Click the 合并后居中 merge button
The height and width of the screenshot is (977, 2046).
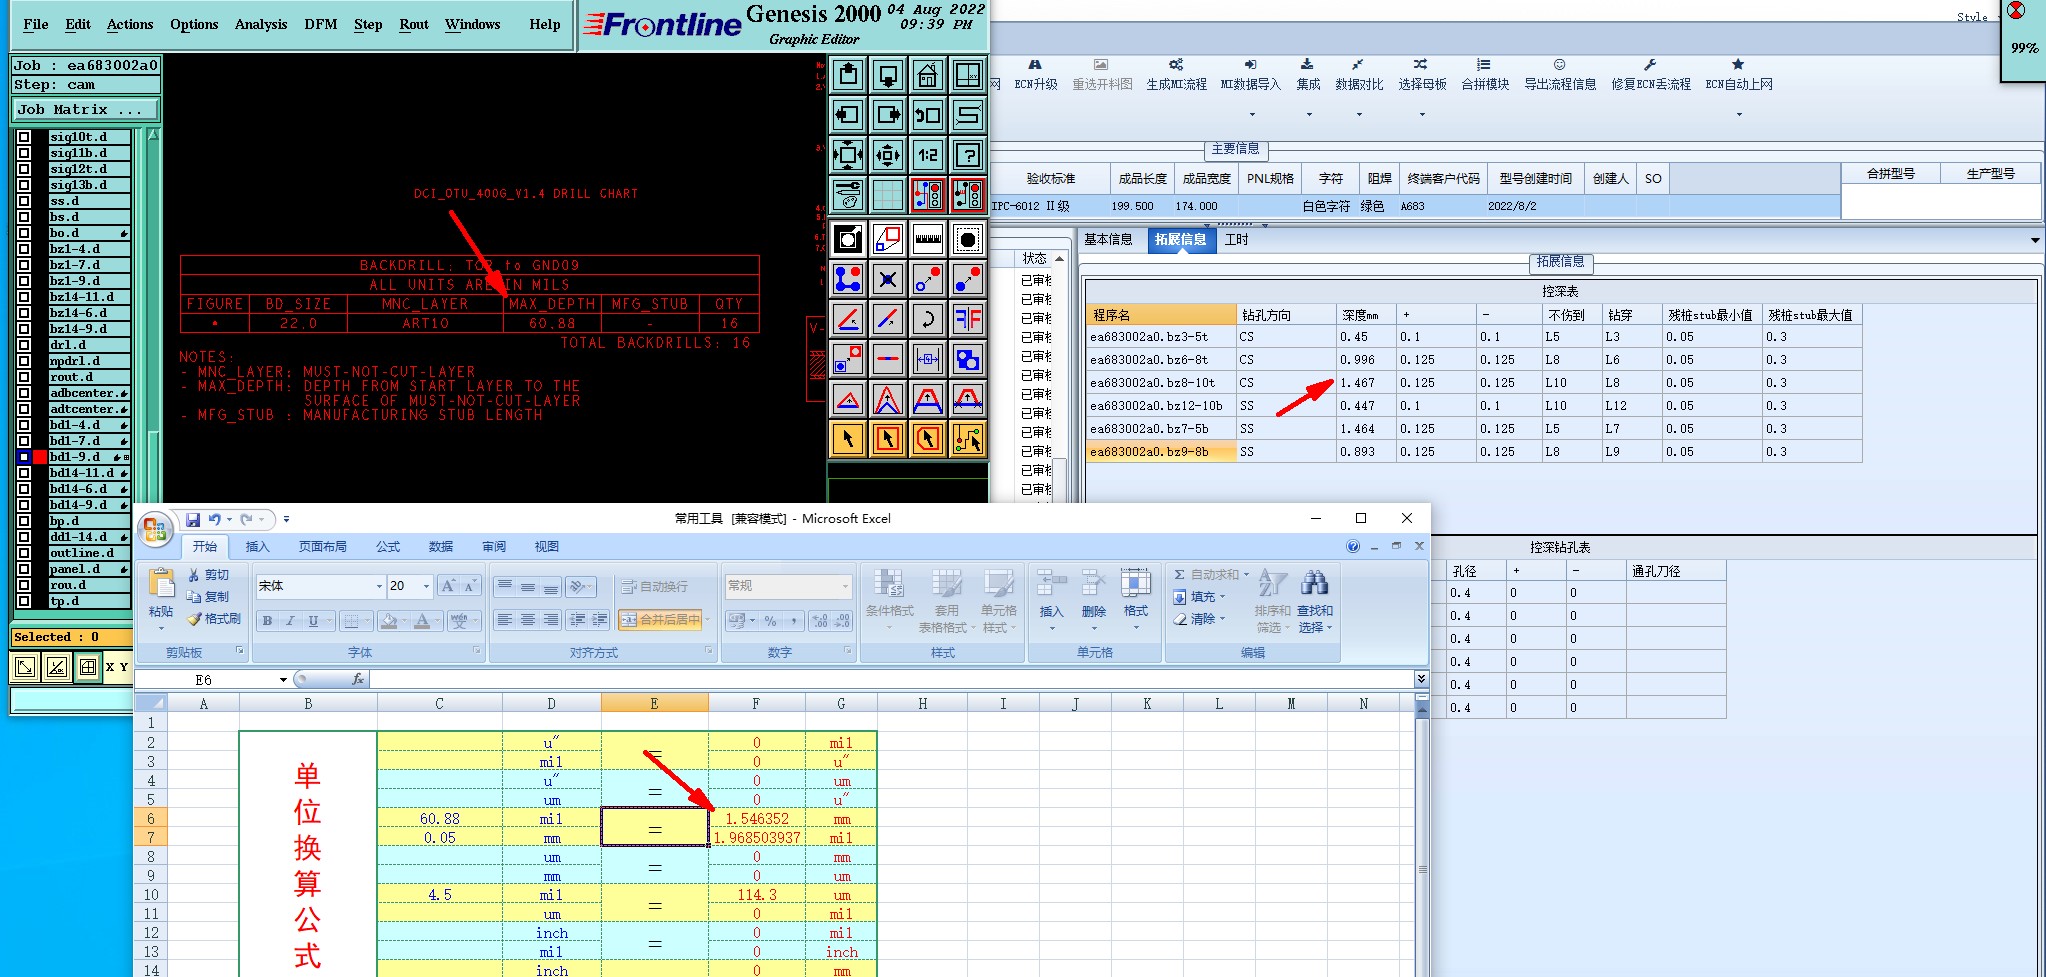coord(660,620)
